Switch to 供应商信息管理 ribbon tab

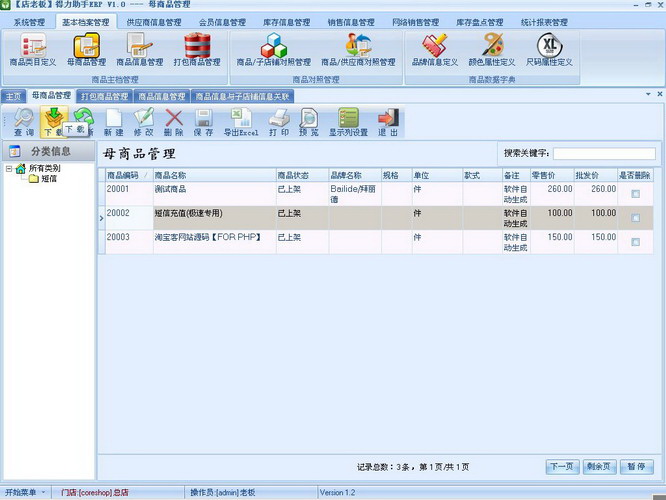(154, 22)
